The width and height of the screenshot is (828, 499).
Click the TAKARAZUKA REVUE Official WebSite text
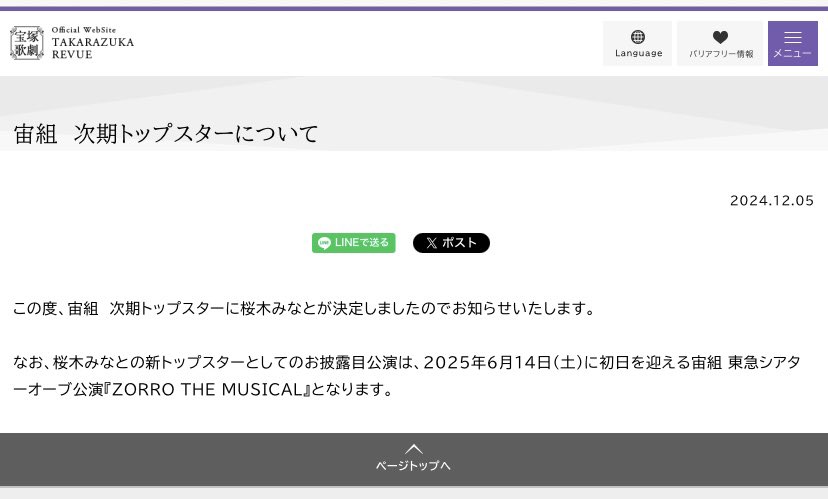(x=93, y=43)
